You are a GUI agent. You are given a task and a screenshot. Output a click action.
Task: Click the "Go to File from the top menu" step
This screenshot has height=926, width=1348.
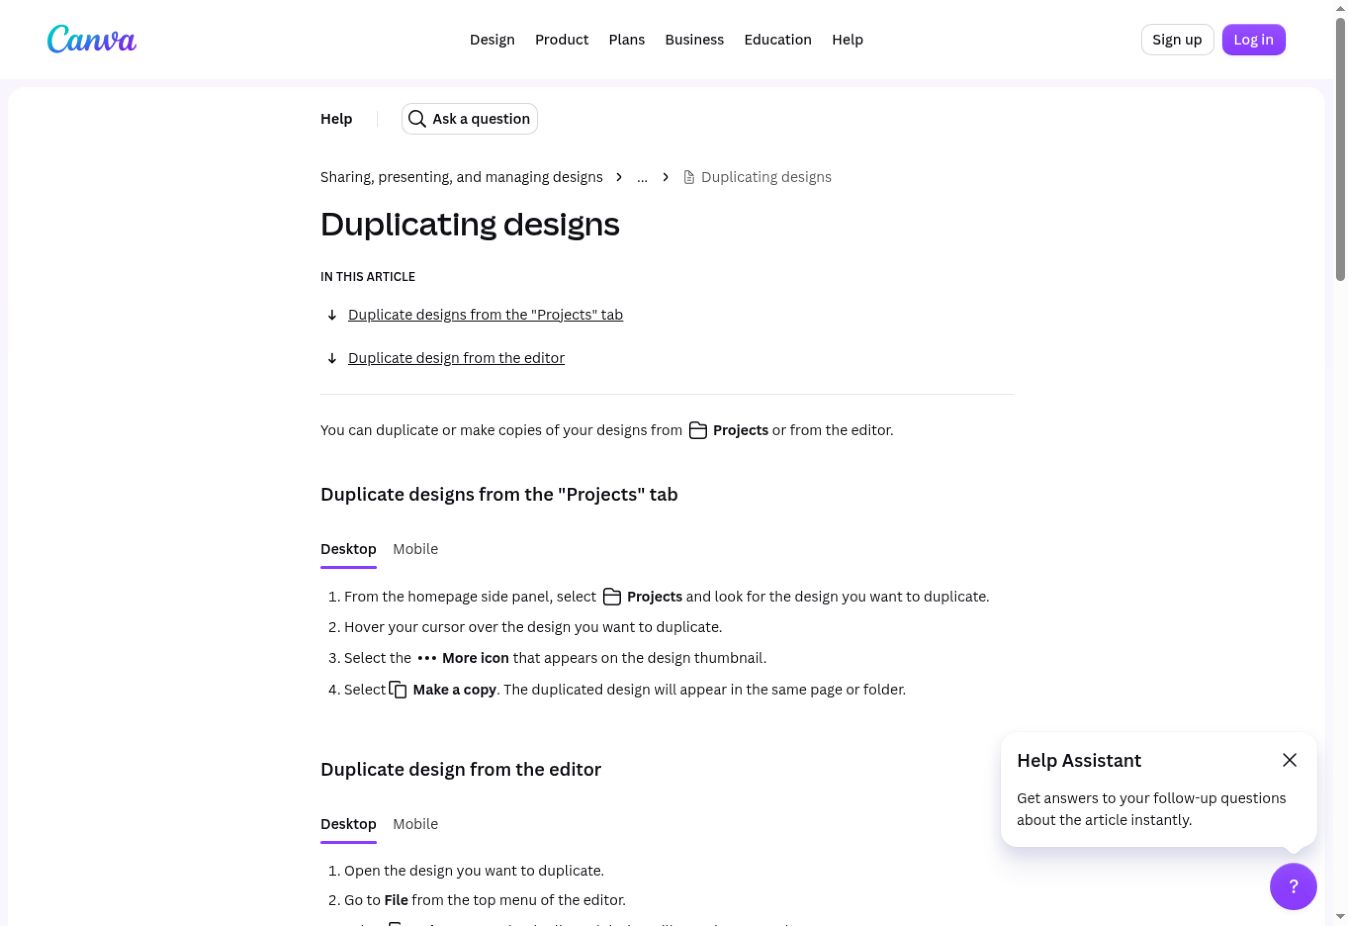coord(485,900)
